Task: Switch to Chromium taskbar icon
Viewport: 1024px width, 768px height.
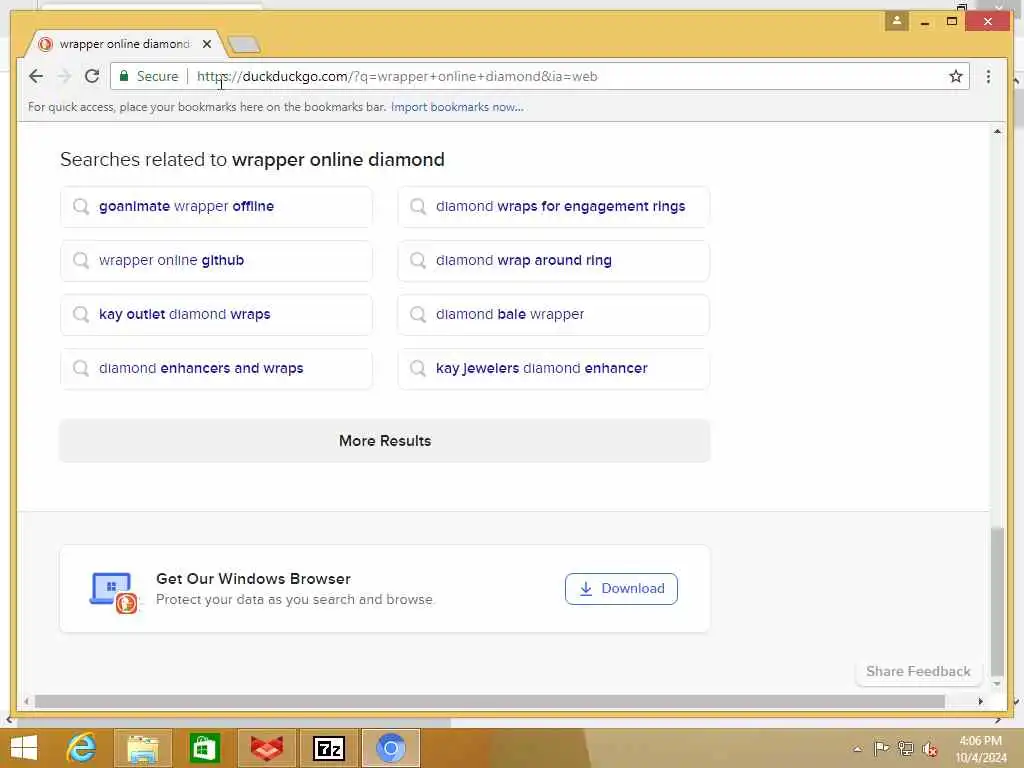Action: [x=391, y=748]
